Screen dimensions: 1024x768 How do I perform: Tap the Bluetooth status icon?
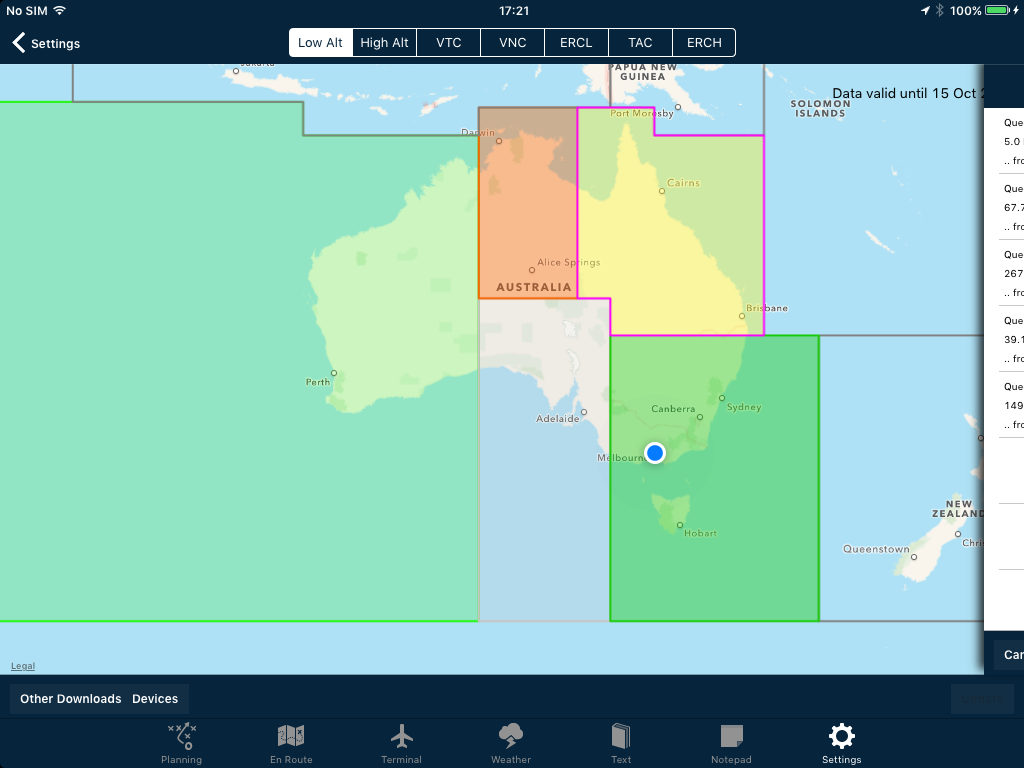940,10
